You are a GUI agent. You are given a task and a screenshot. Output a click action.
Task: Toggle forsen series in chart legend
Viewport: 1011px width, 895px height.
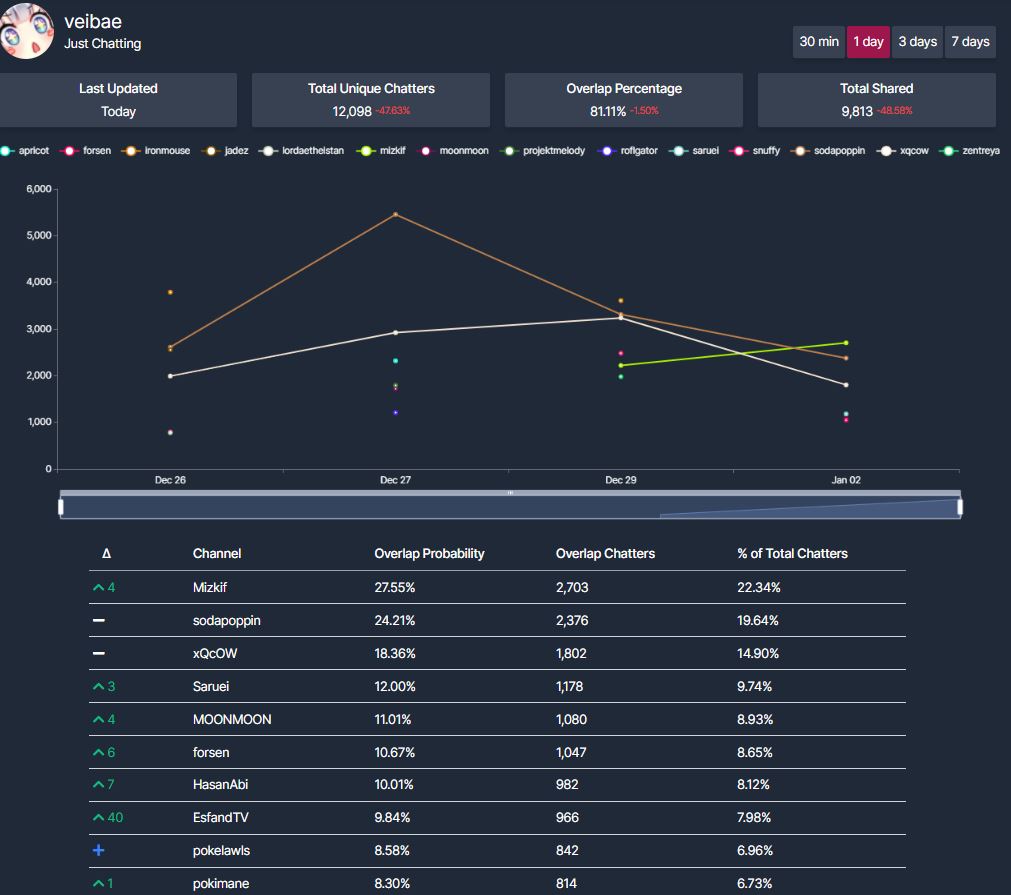click(85, 150)
